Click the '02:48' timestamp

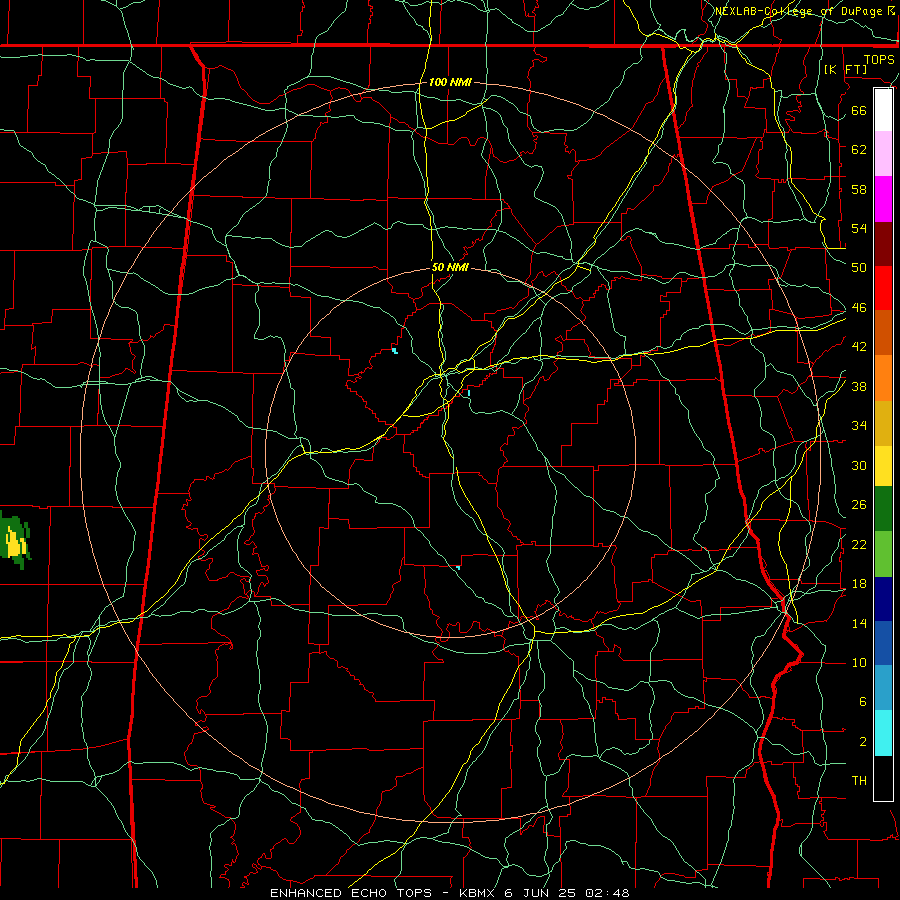(607, 893)
